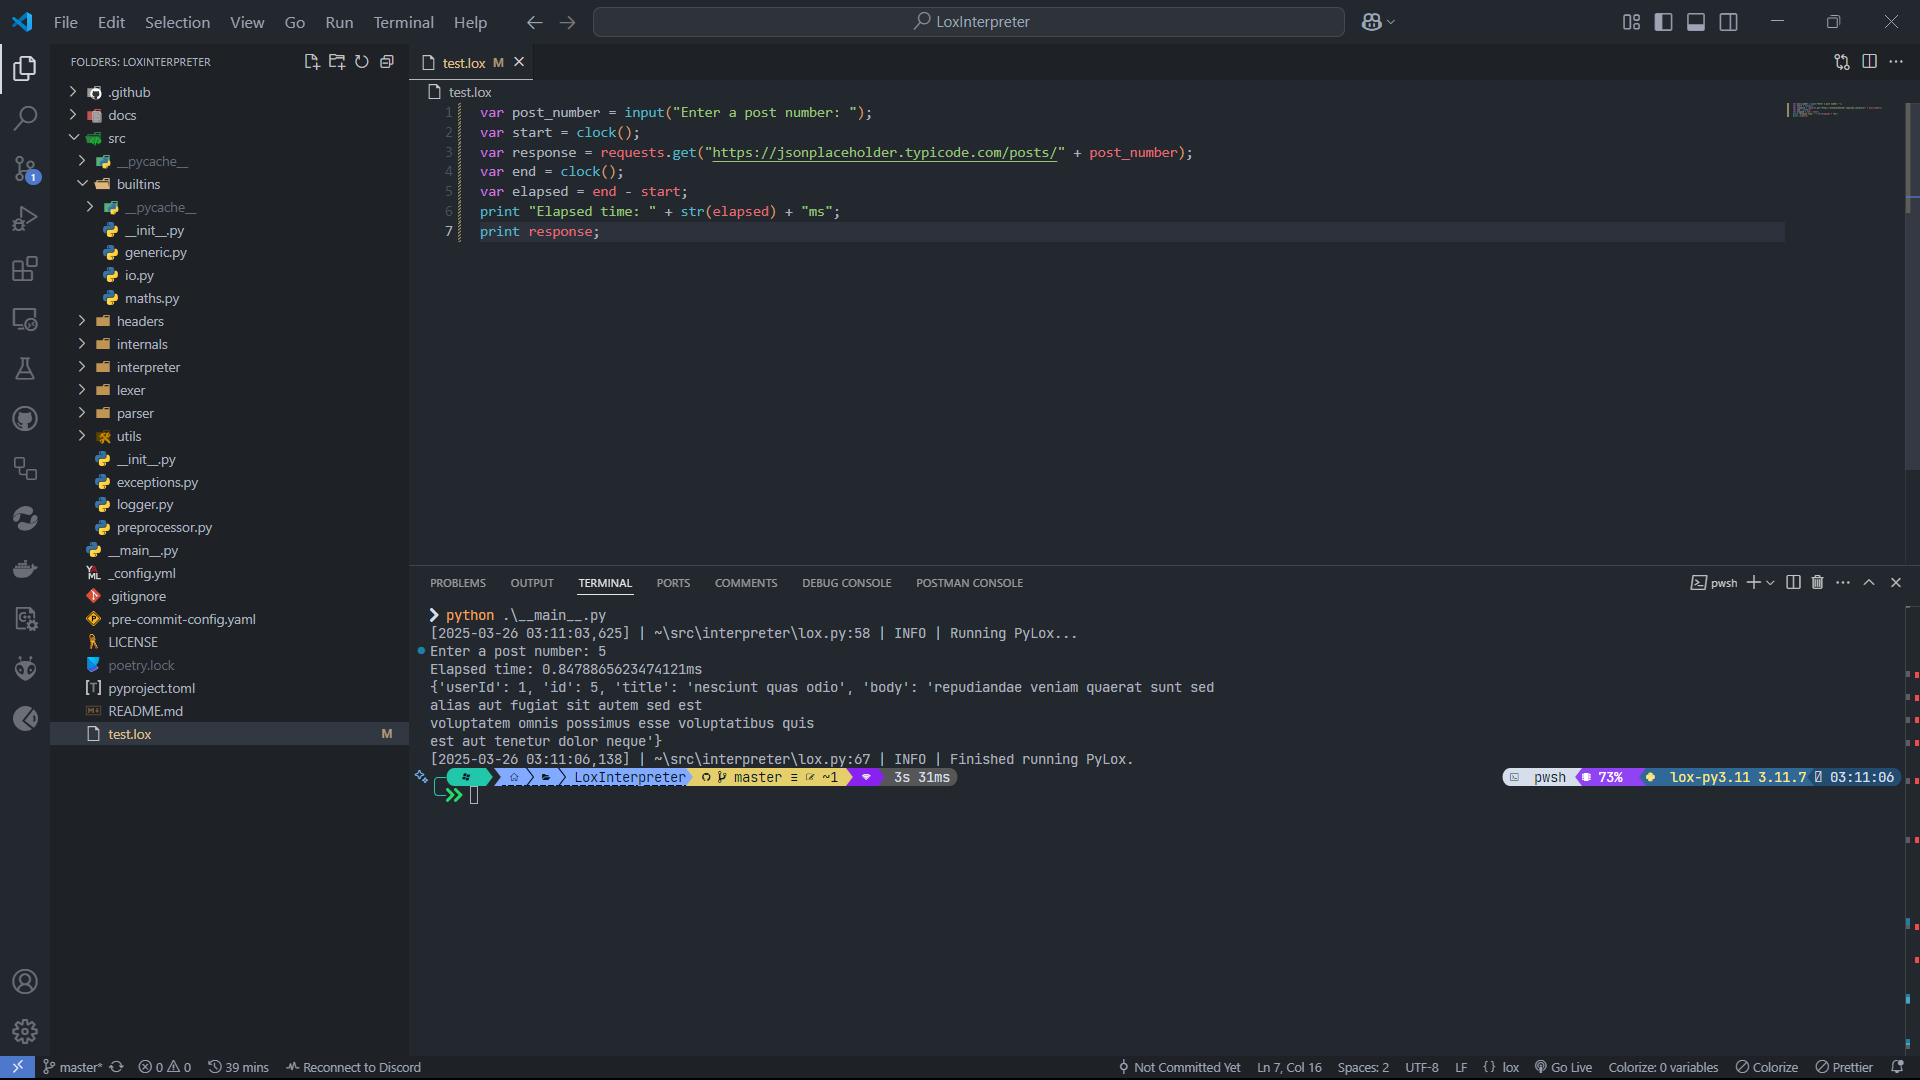Split the editor right icon
This screenshot has width=1920, height=1080.
tap(1869, 62)
